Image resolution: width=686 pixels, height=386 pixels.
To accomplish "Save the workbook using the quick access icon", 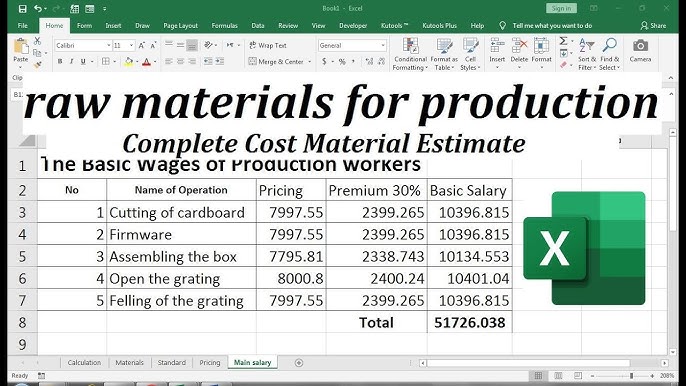I will click(x=22, y=8).
